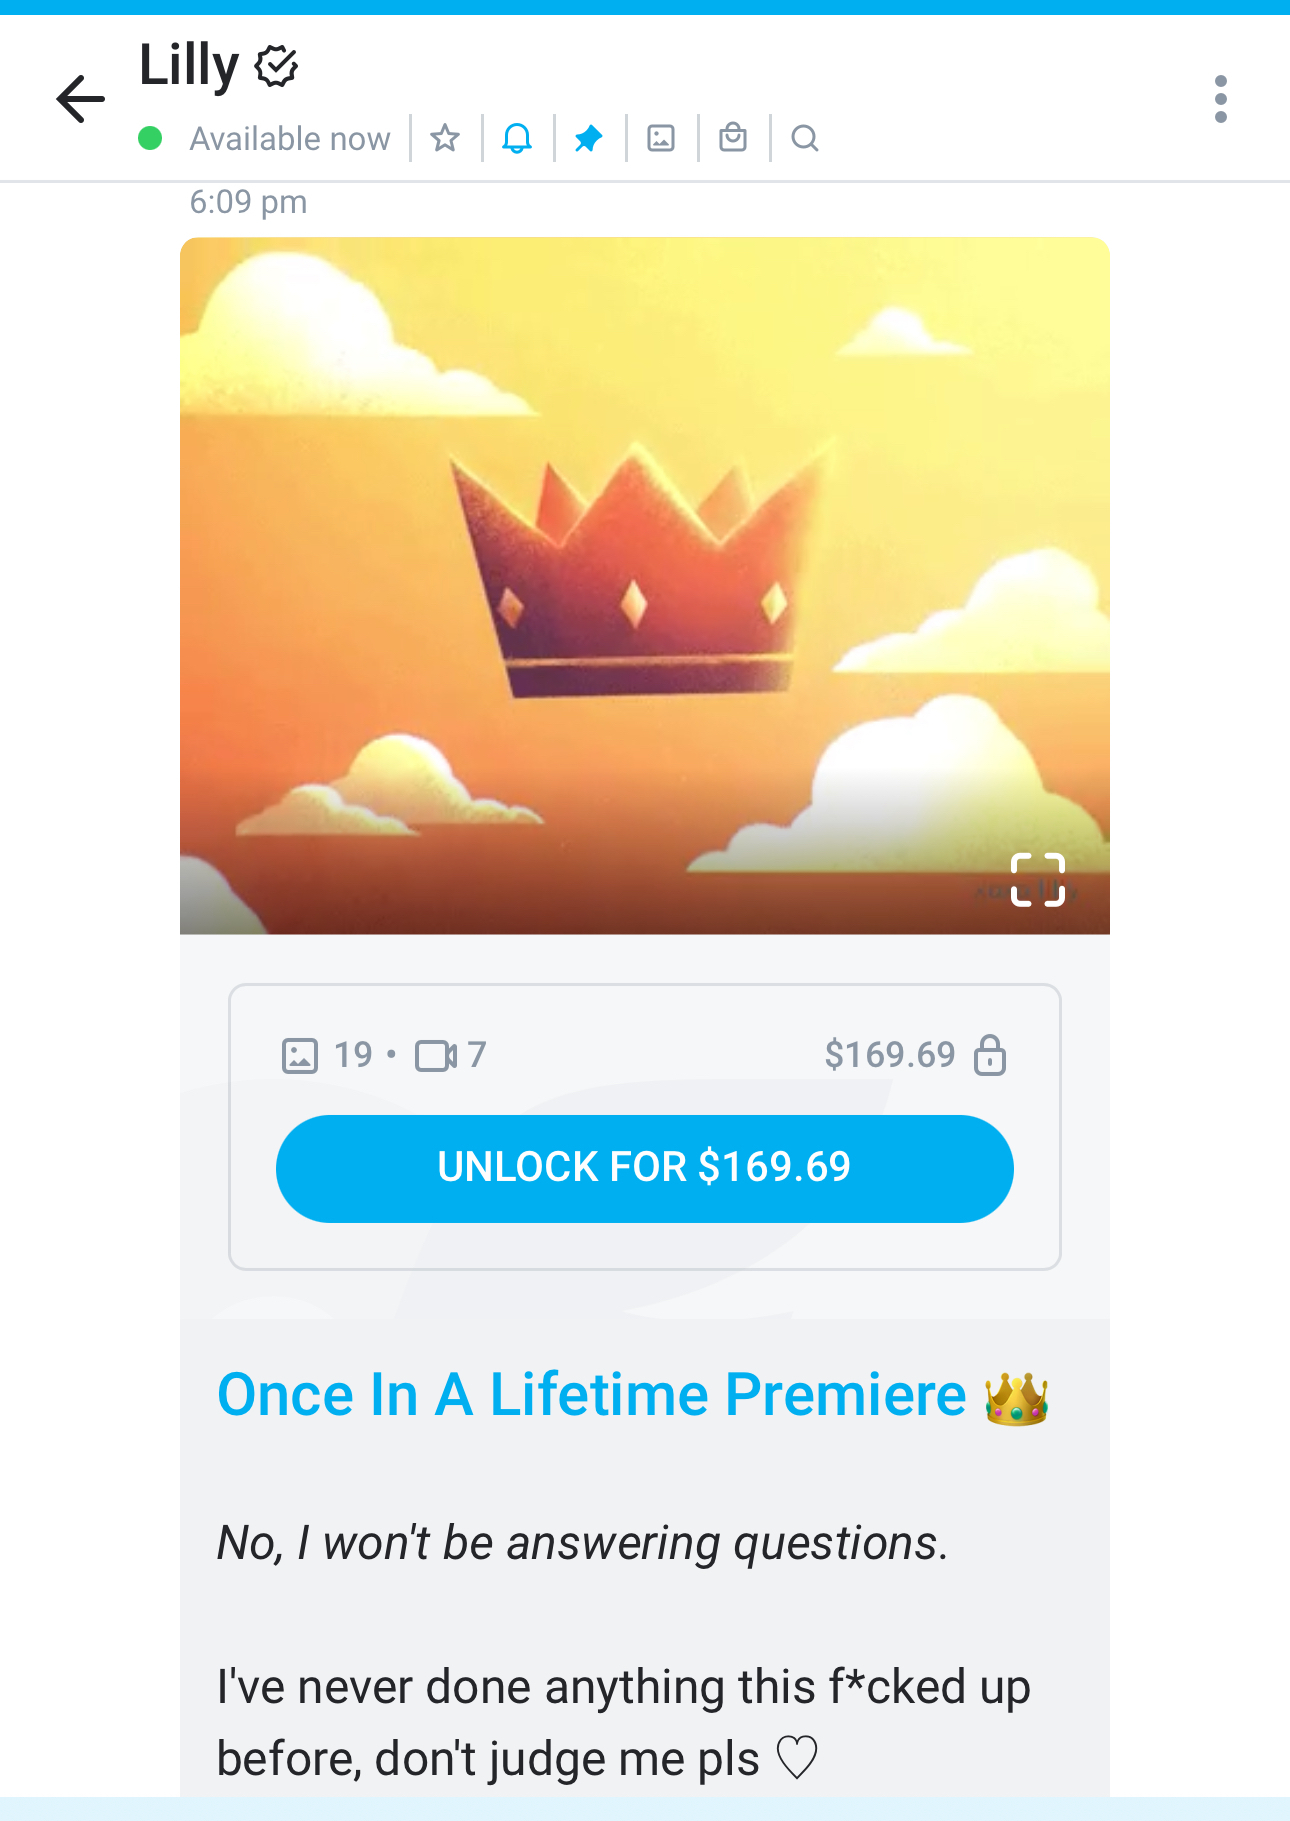This screenshot has height=1821, width=1290.
Task: Click the verified badge next to Lilly
Action: 276,66
